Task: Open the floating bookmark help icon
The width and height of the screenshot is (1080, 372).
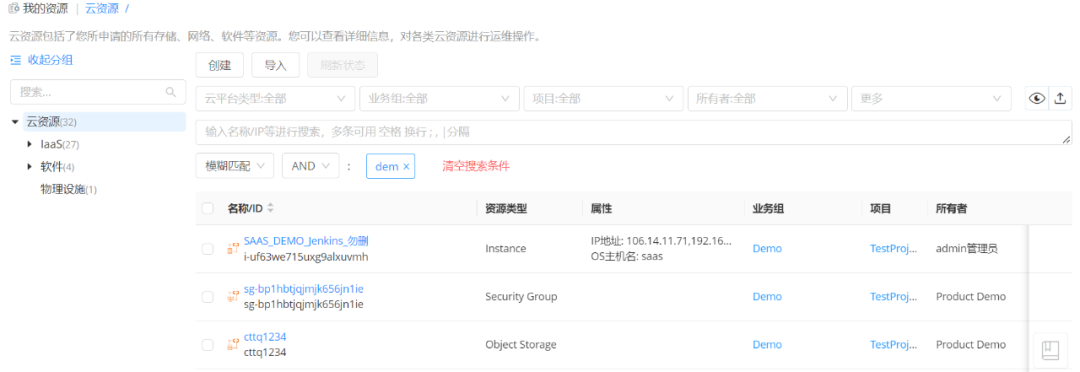Action: point(1050,350)
